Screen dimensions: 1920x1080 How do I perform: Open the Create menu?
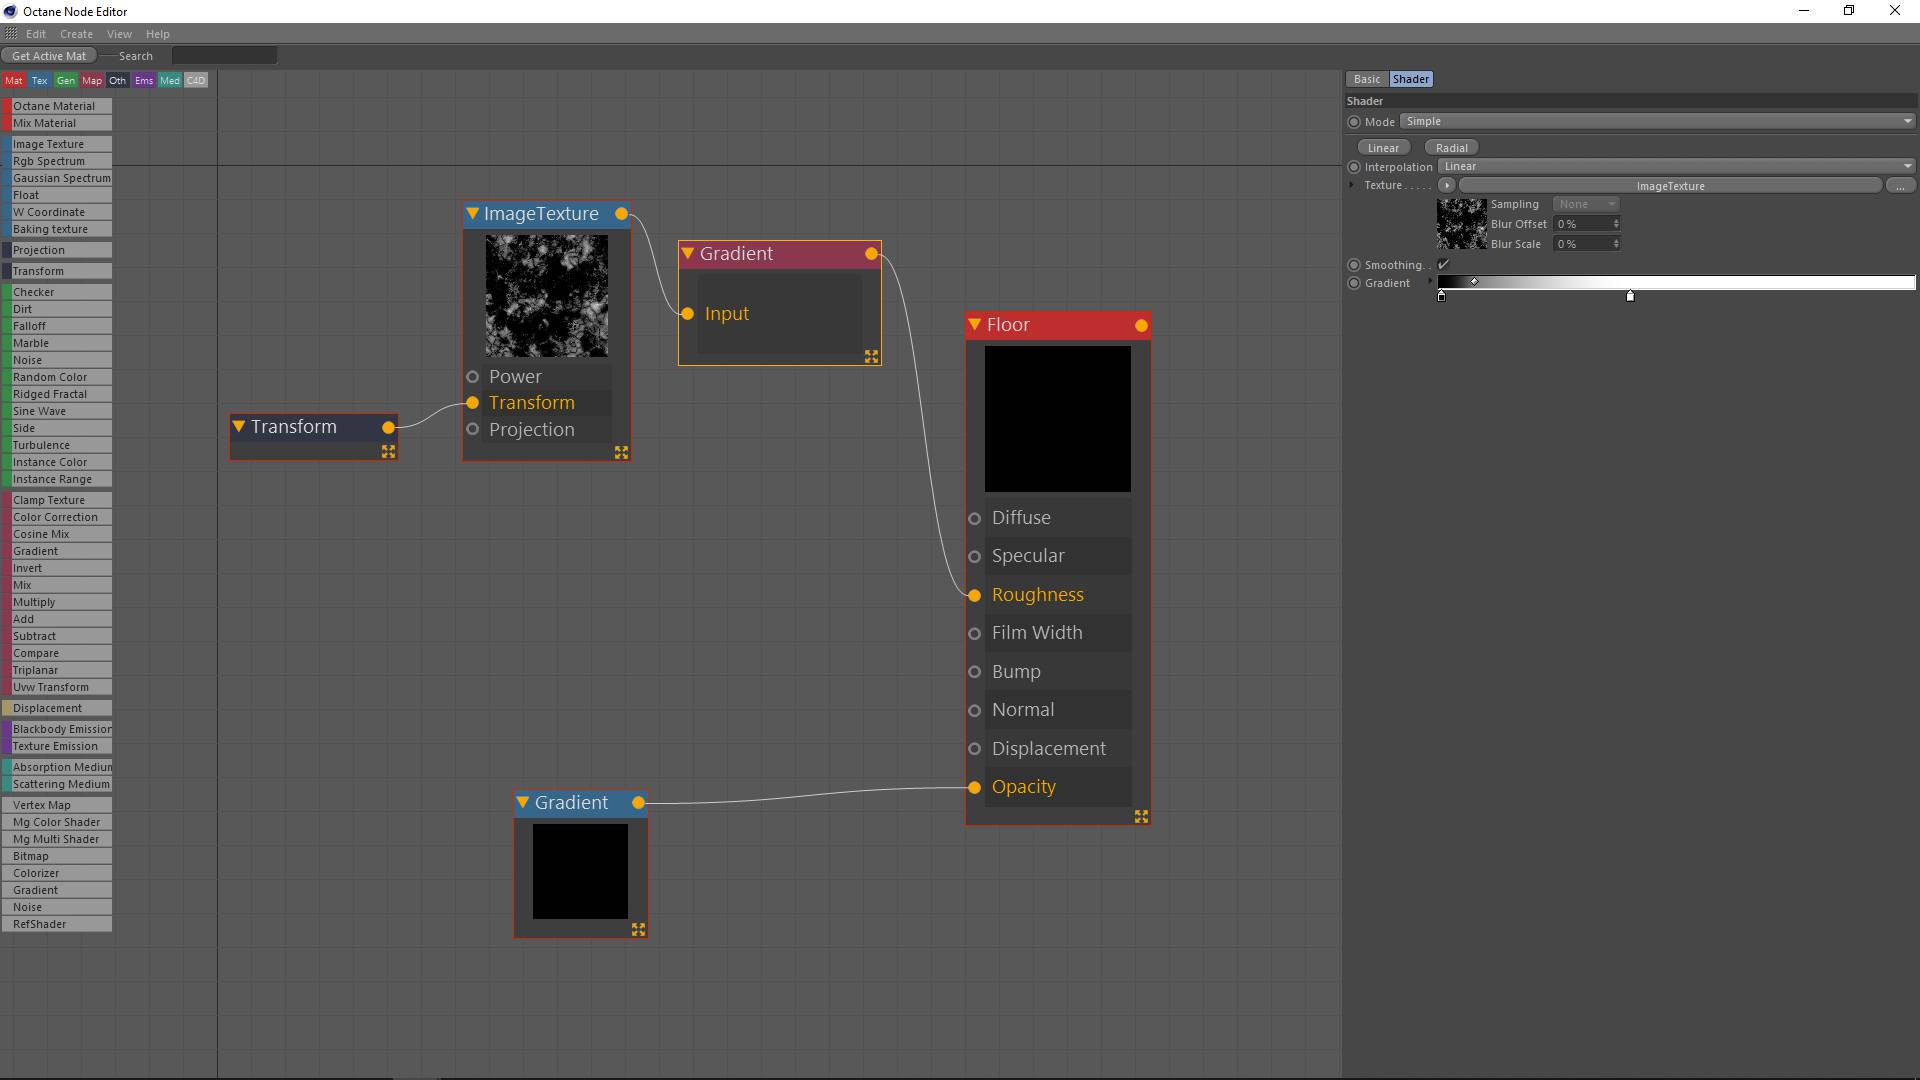coord(76,34)
